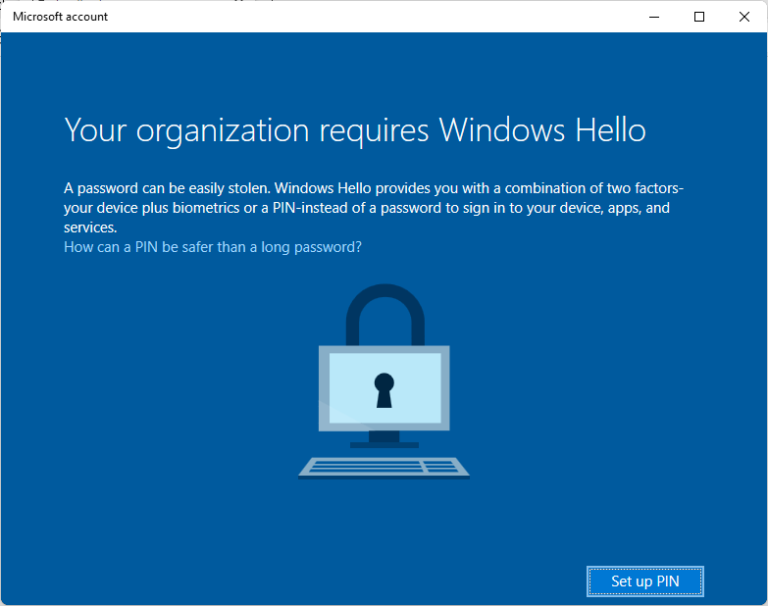The height and width of the screenshot is (606, 768).
Task: Click the keyhole icon on the monitor
Action: click(384, 389)
